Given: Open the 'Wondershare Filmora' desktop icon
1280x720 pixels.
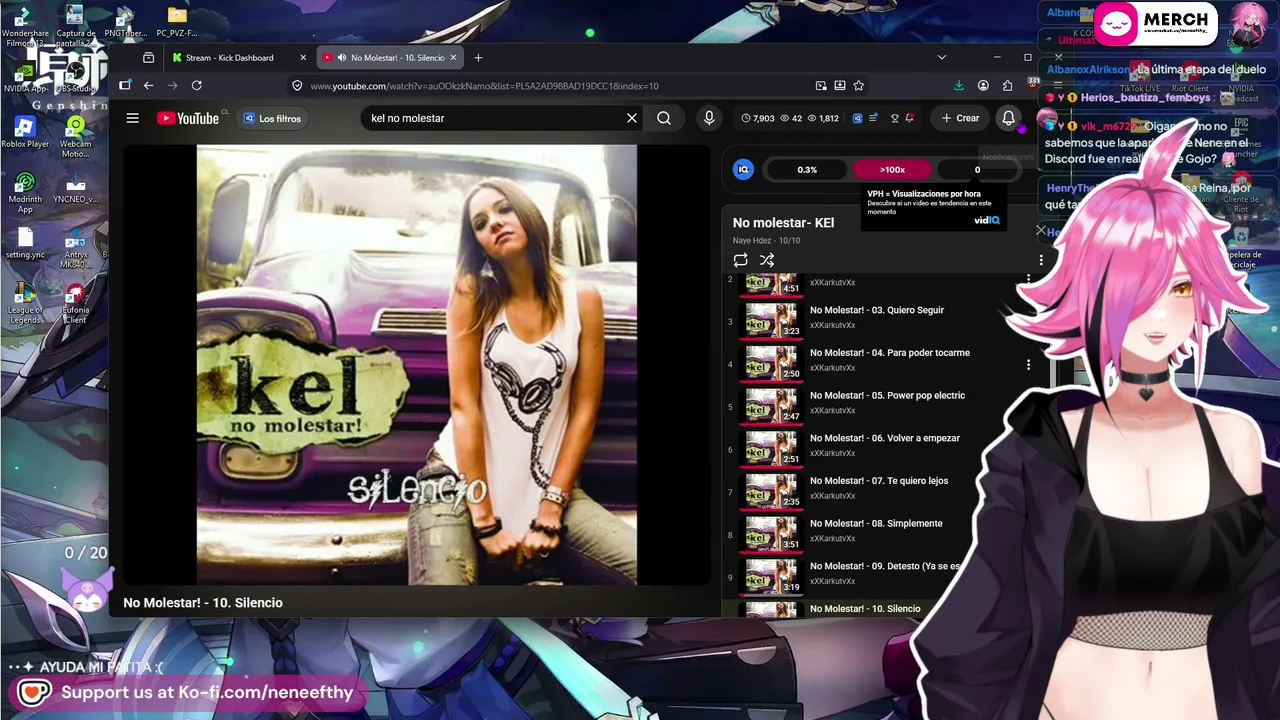Looking at the screenshot, I should [x=25, y=27].
